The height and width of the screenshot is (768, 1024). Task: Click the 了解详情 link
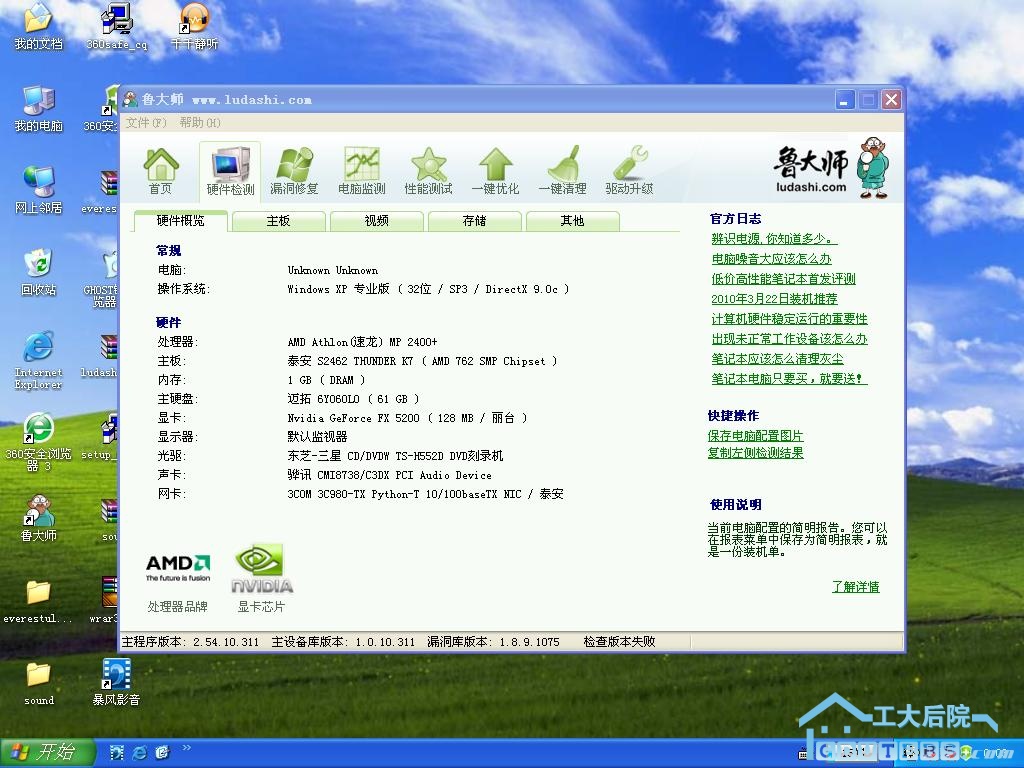tap(855, 587)
